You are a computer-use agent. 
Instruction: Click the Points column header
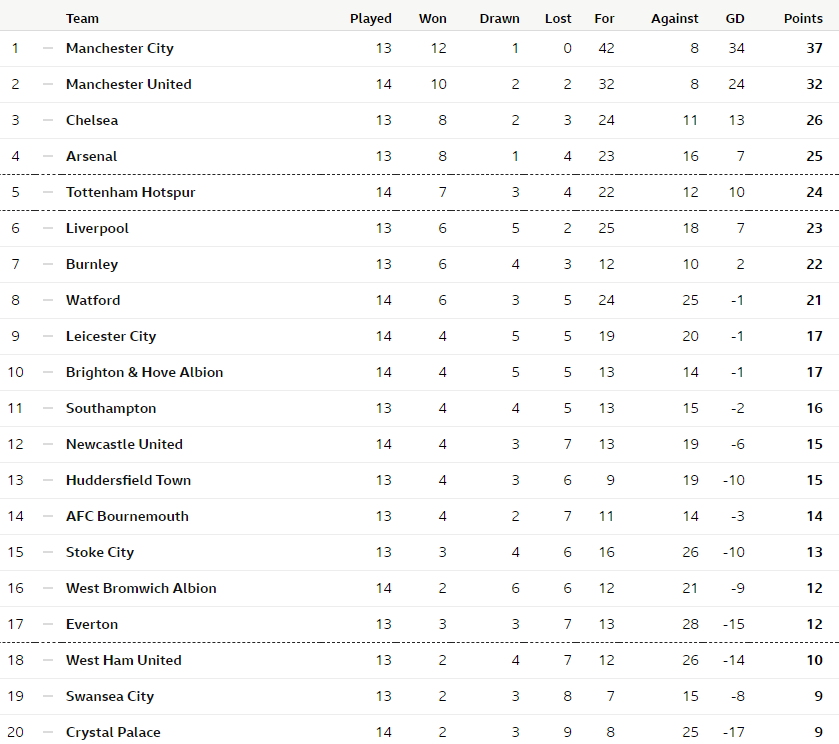click(x=803, y=18)
